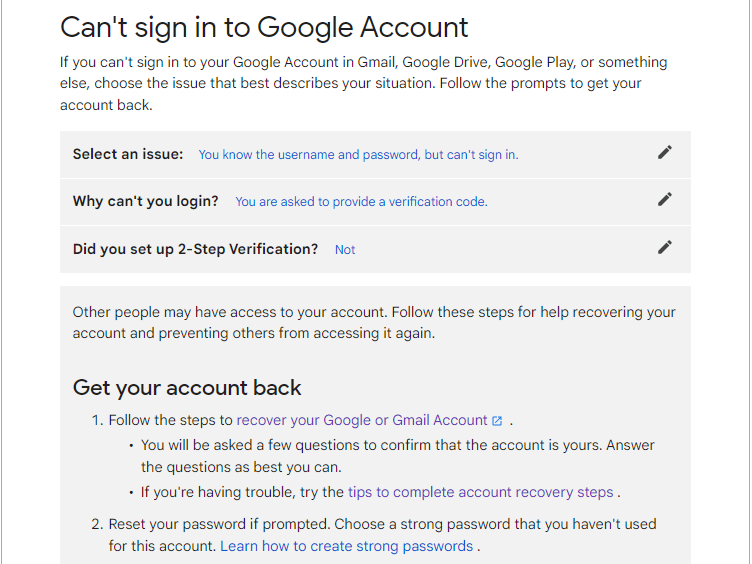Click the selected issue "You know the username and password"
752x564 pixels.
tap(358, 154)
